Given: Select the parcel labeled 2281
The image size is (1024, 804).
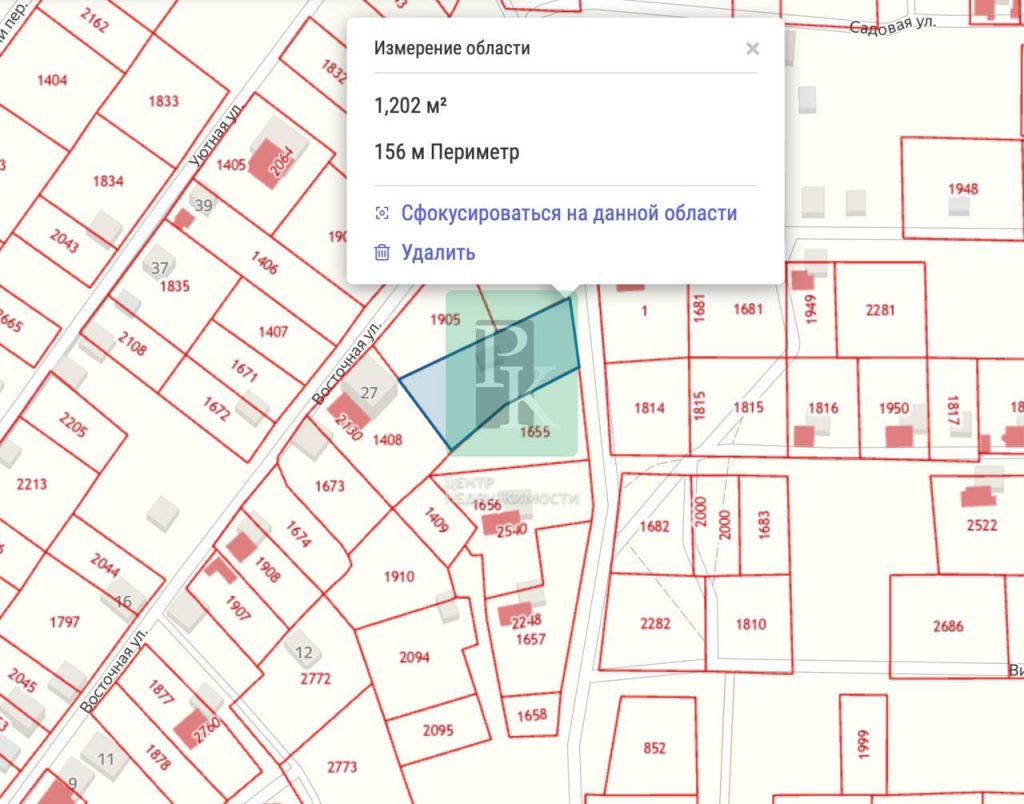Looking at the screenshot, I should 880,309.
